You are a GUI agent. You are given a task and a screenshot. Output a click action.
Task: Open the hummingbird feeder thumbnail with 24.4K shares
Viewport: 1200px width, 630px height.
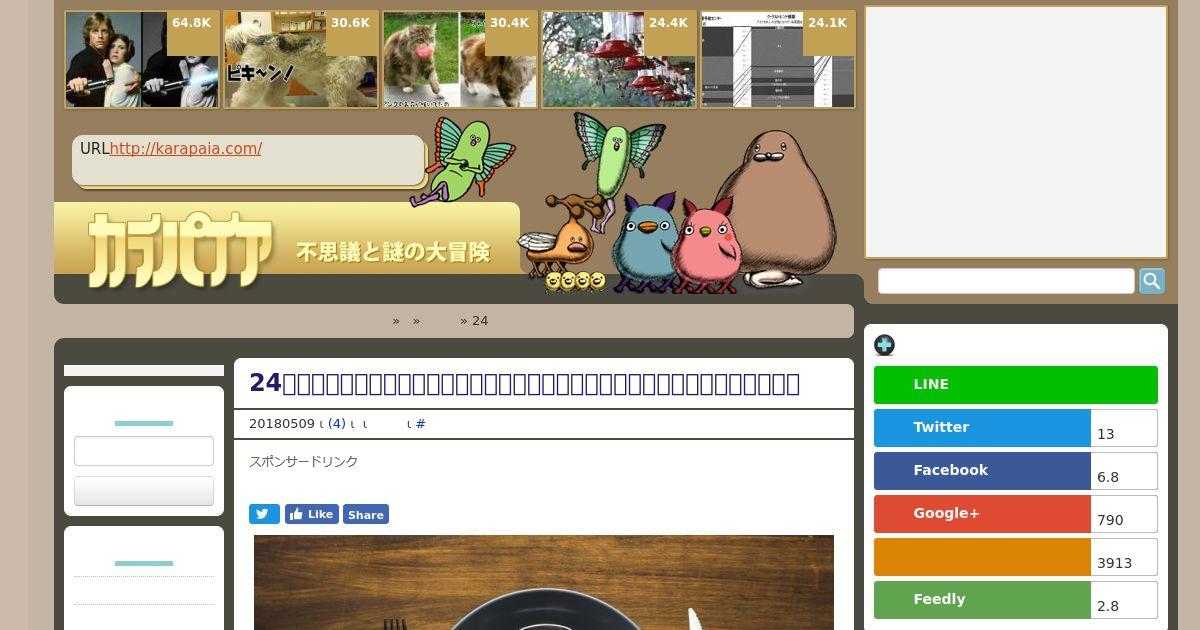coord(619,59)
